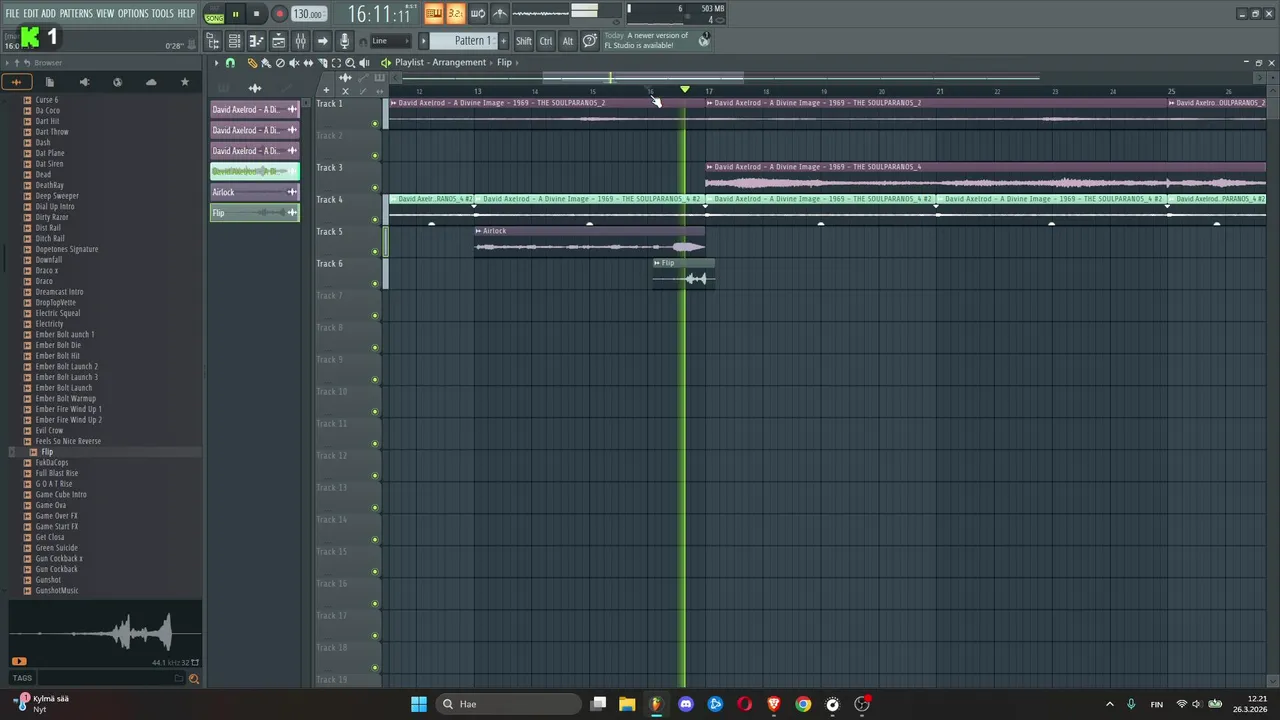Click the globe update notification icon
1280x720 pixels.
point(704,40)
